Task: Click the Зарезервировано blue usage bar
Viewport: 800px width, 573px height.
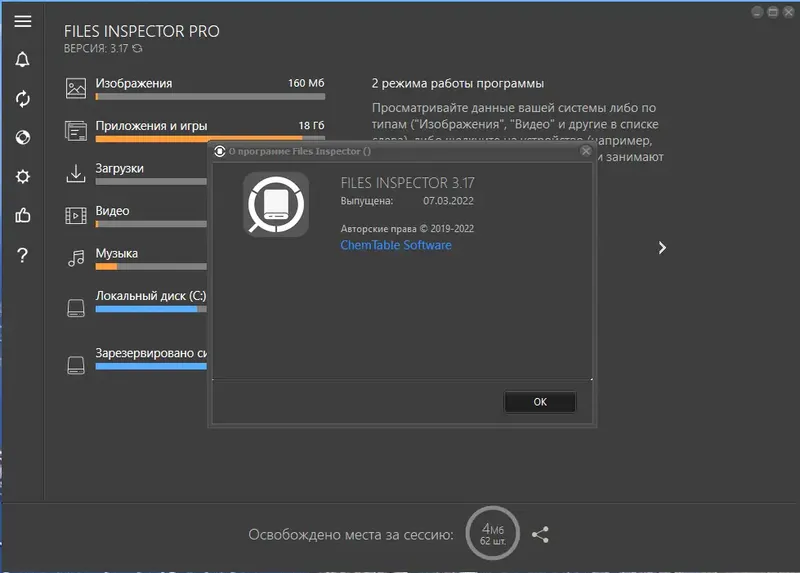Action: coord(151,366)
